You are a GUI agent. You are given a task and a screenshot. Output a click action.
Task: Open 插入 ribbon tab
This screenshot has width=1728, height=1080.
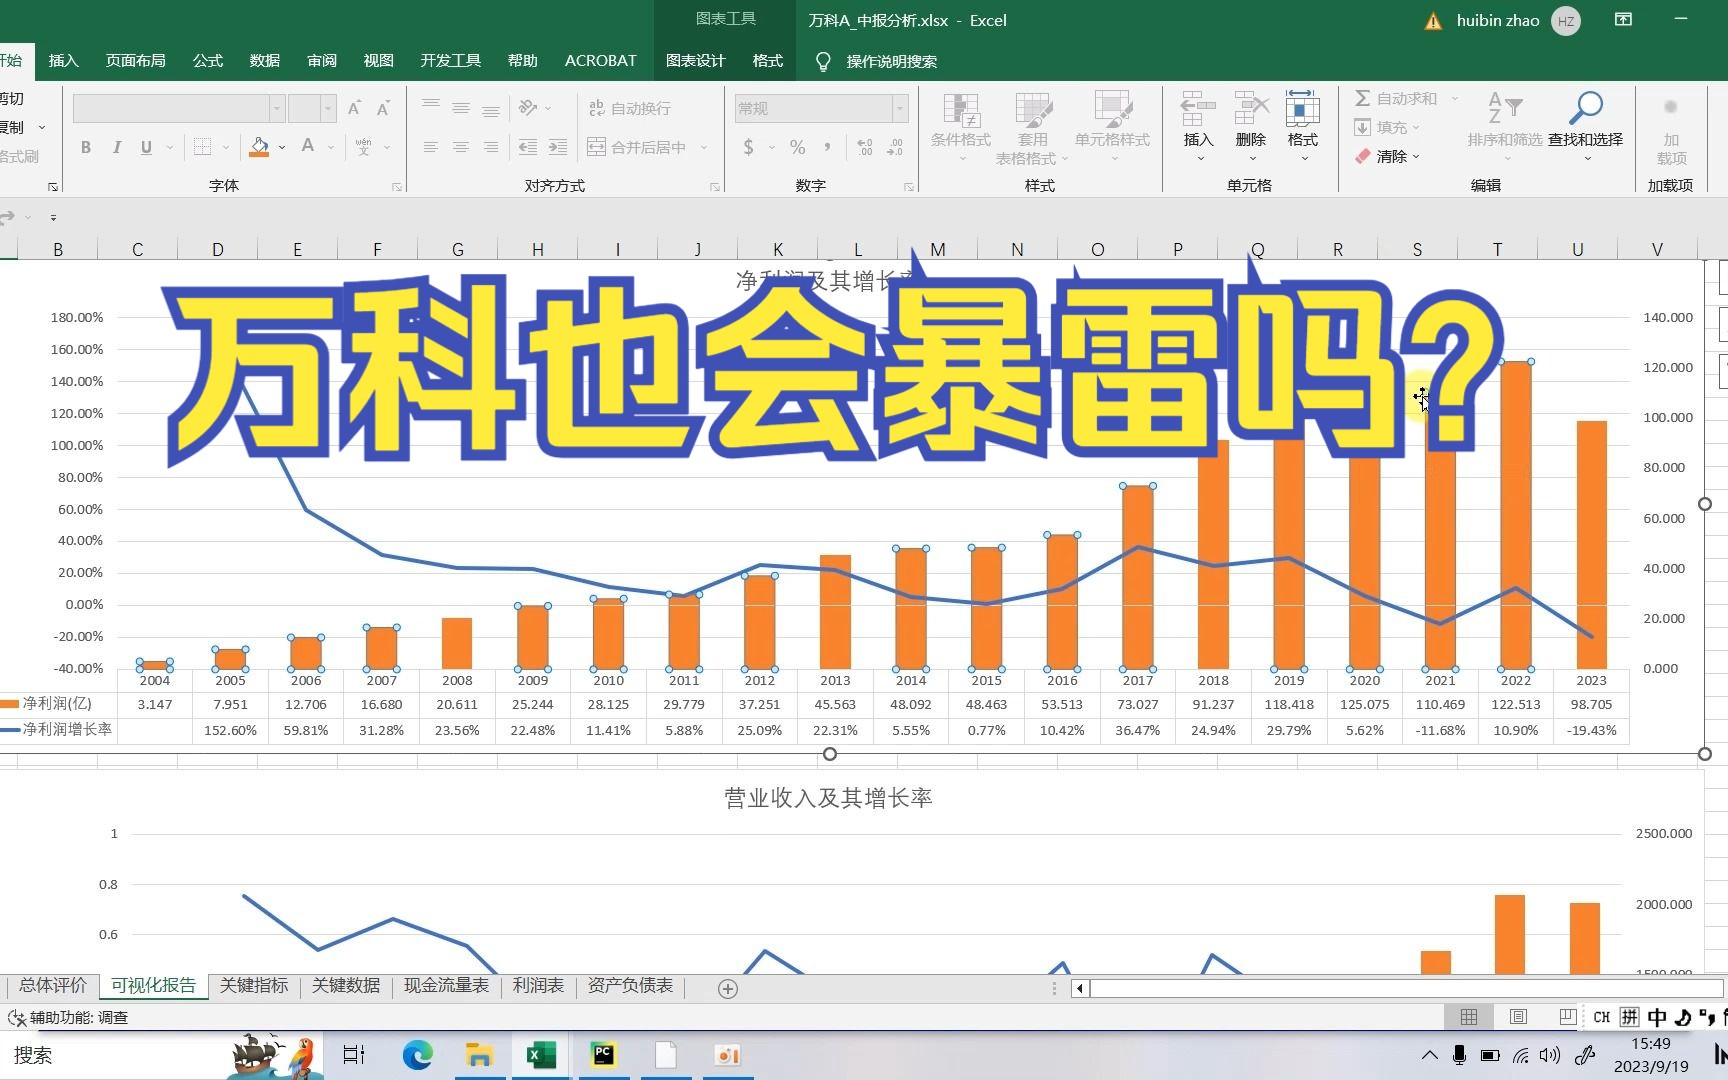pos(63,61)
